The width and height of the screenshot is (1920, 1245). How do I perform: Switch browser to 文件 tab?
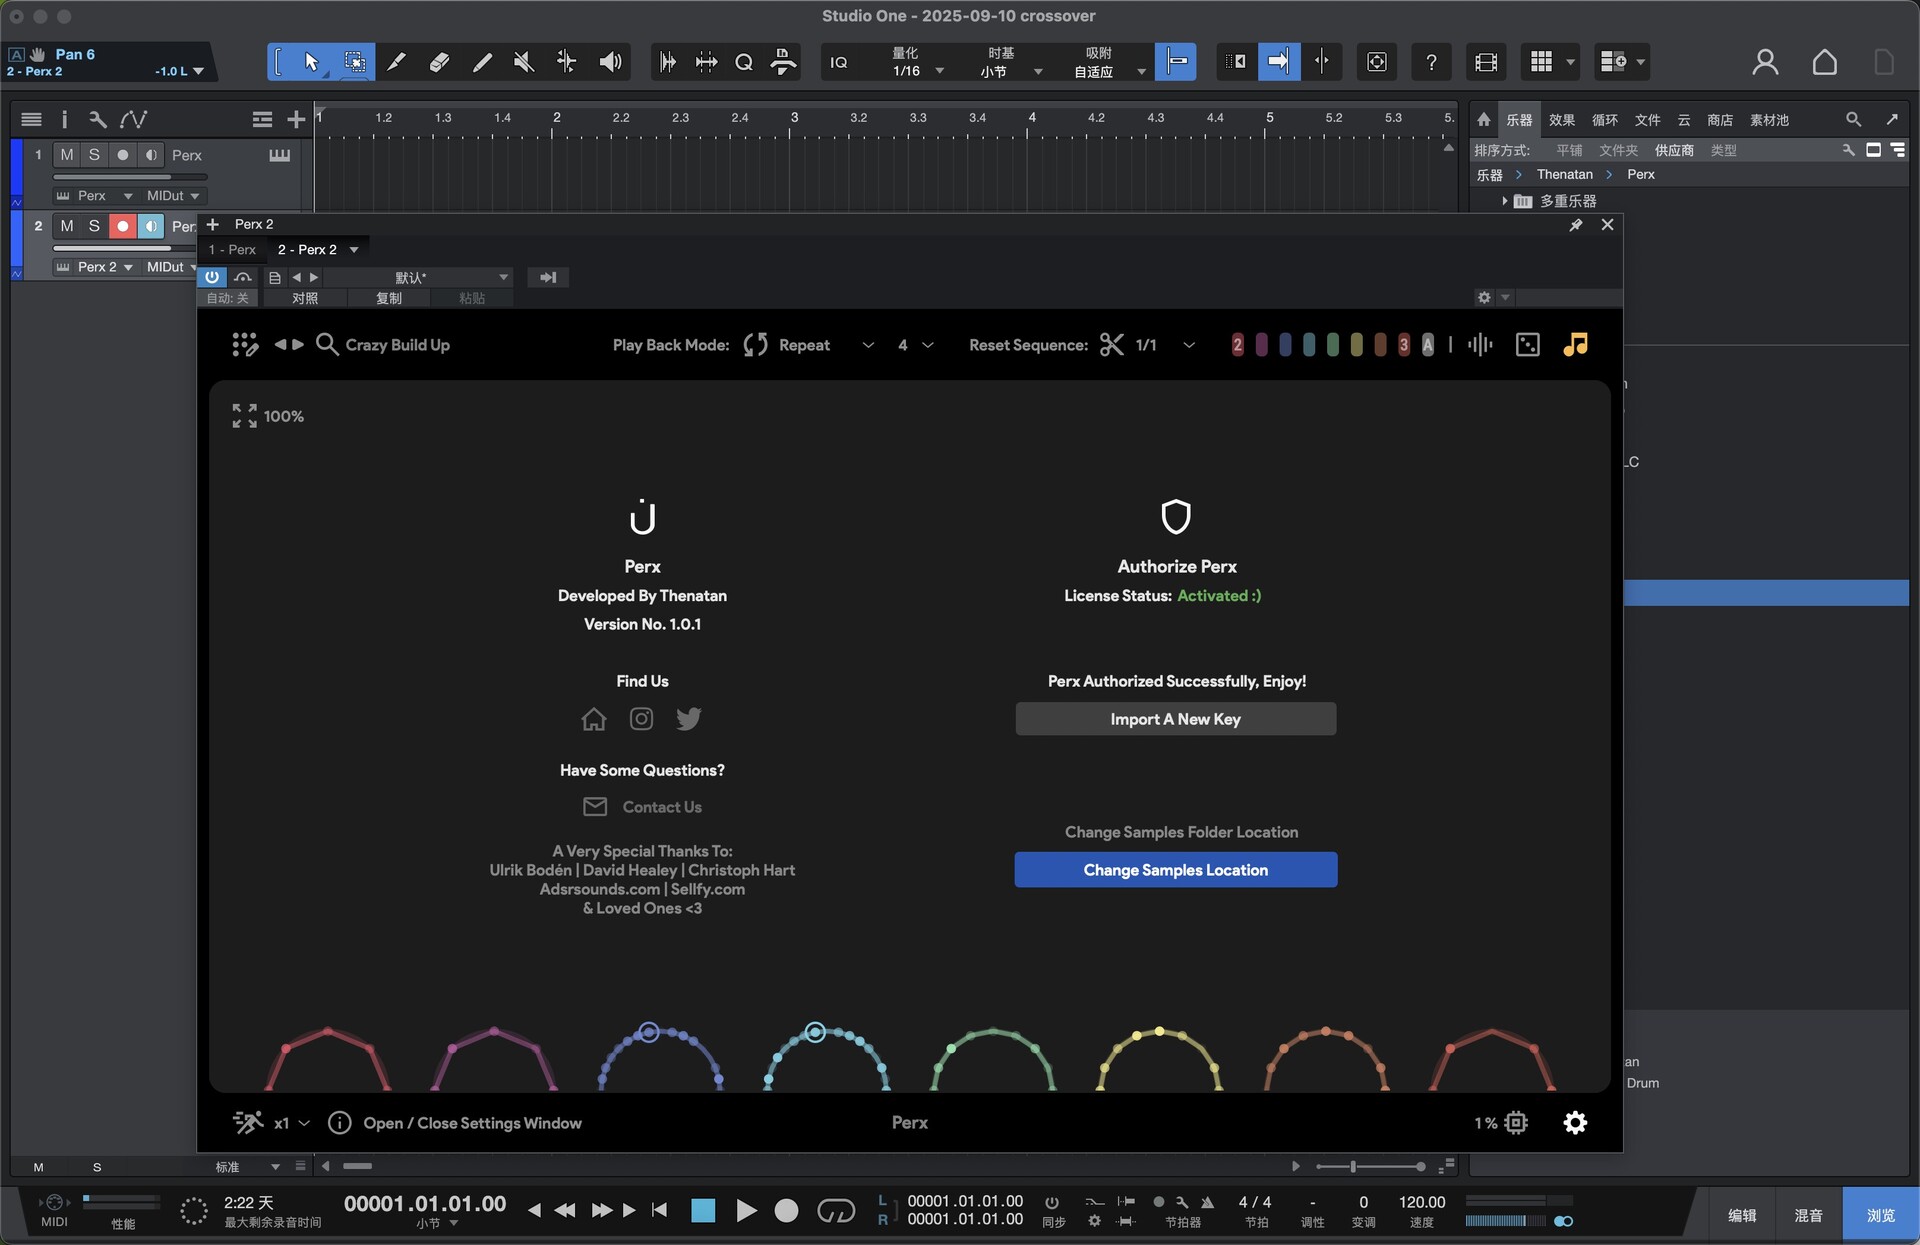pyautogui.click(x=1647, y=120)
